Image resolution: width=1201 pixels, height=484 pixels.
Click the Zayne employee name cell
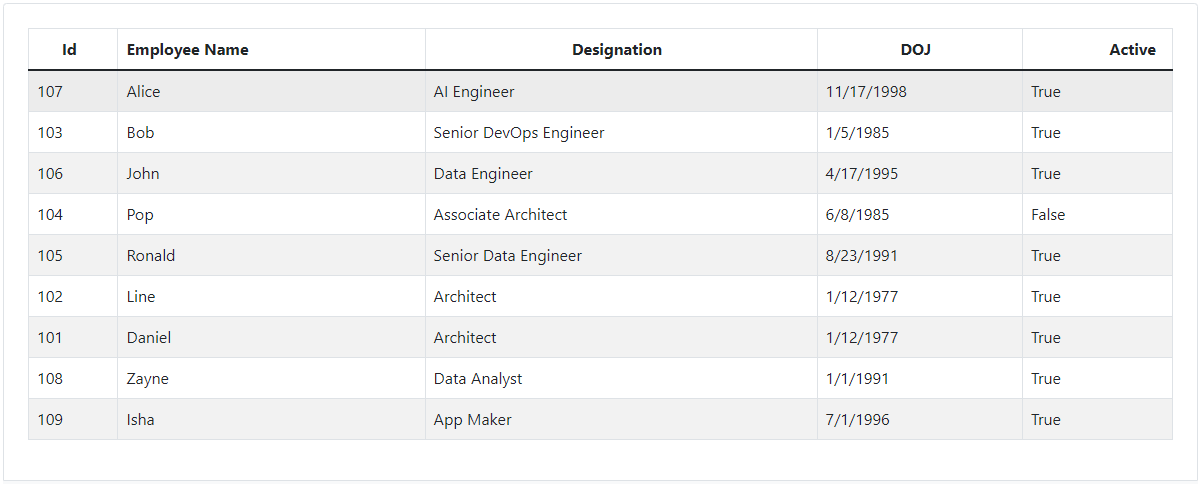click(148, 379)
